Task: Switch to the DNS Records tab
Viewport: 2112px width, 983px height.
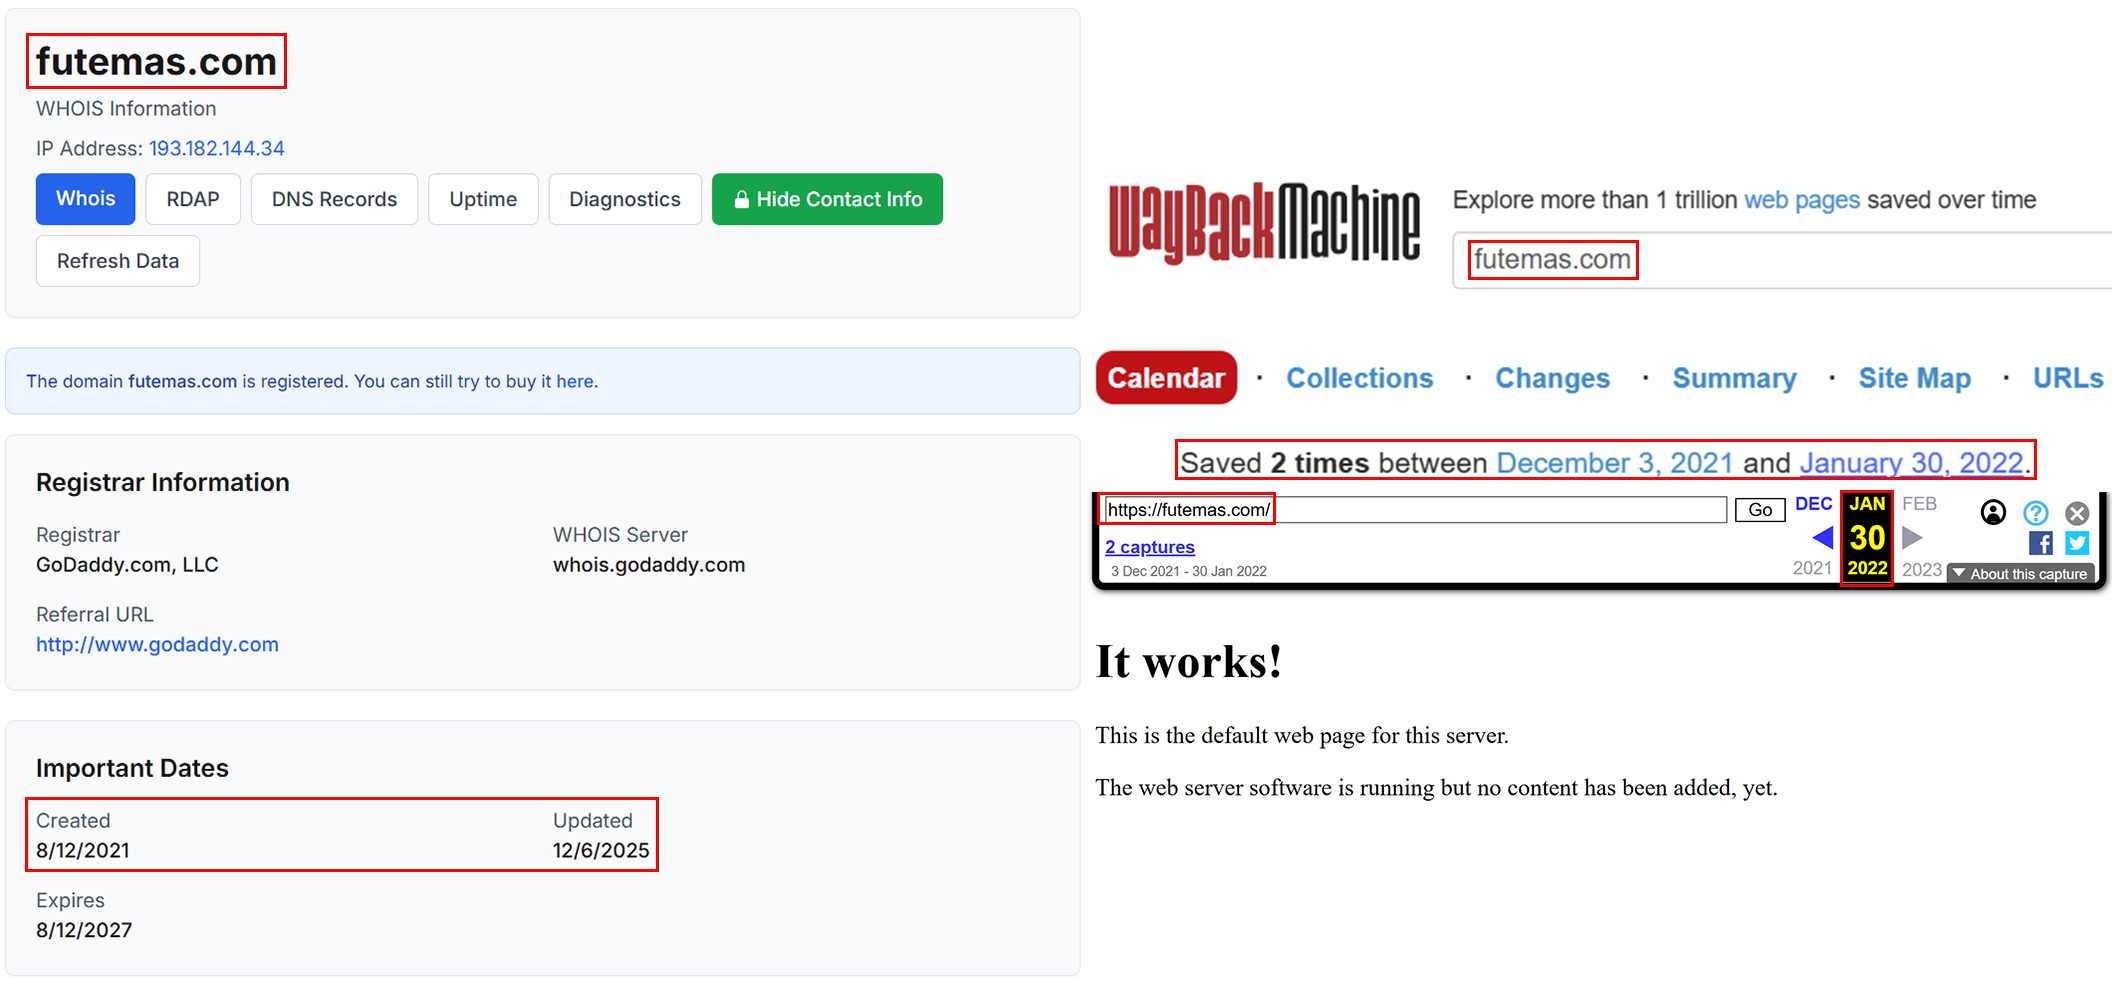Action: [334, 199]
